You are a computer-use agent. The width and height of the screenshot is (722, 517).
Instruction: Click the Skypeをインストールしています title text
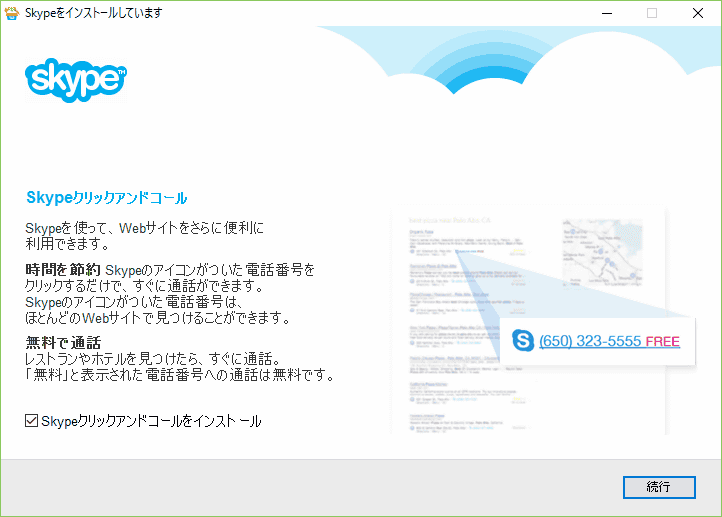(93, 13)
